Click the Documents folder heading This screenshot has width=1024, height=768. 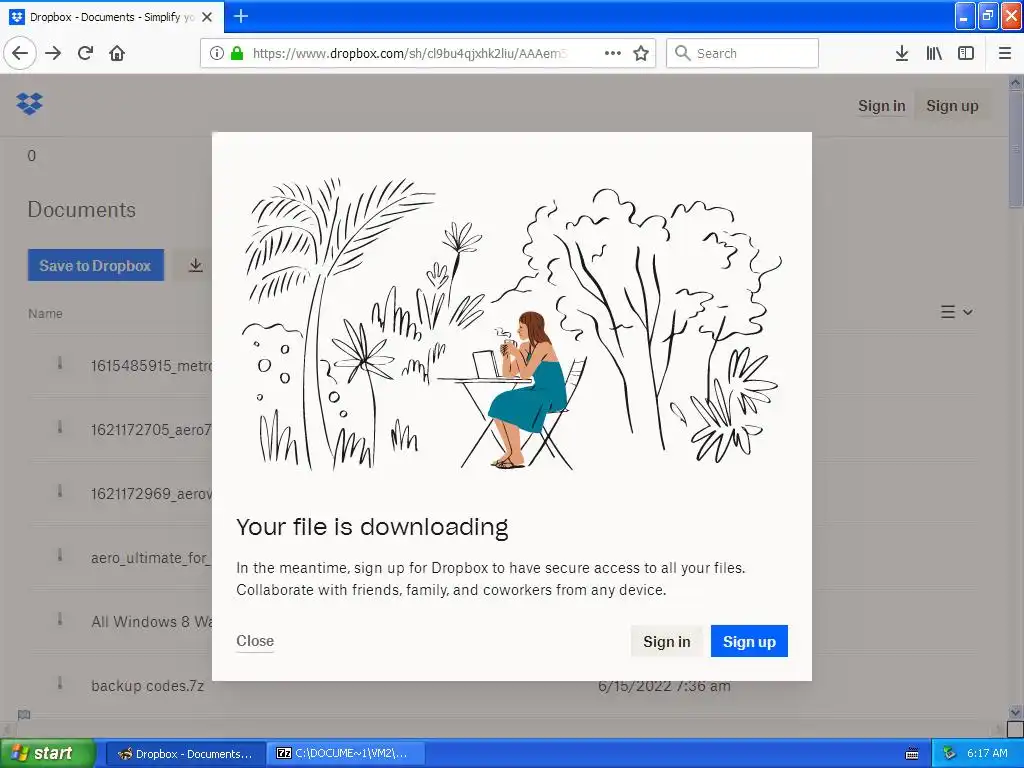point(82,210)
